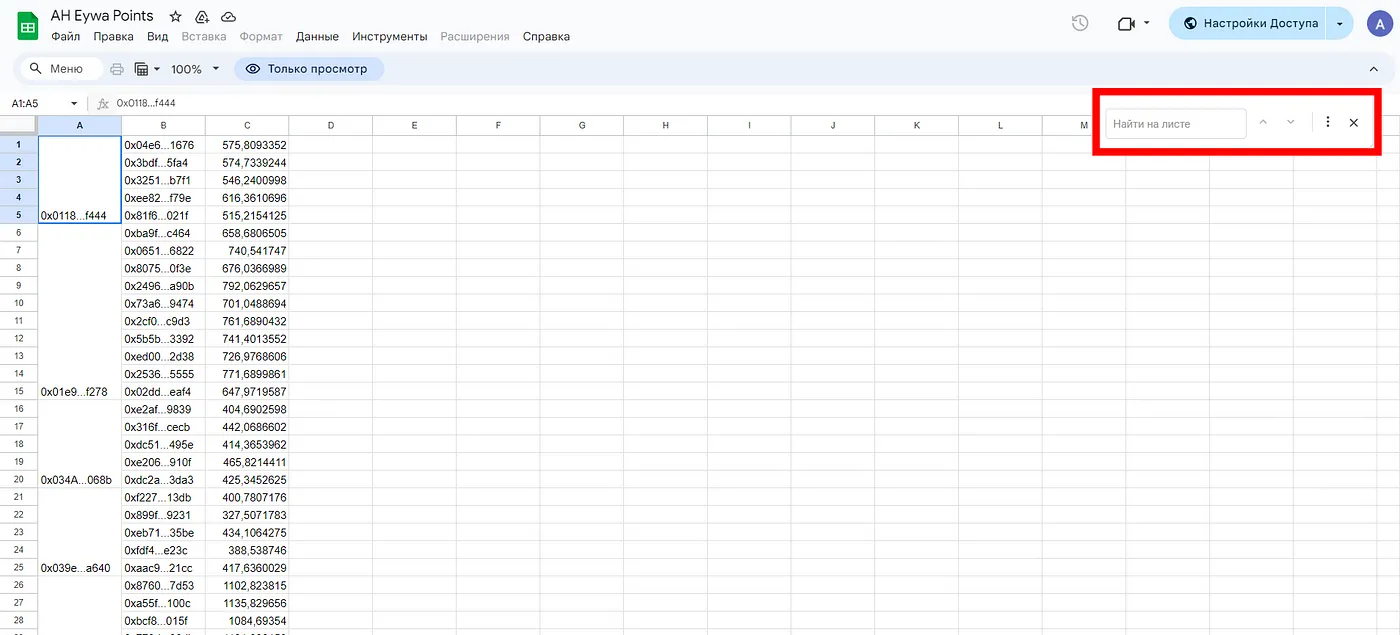
Task: Click the Настройки Доступа button
Action: tap(1250, 23)
